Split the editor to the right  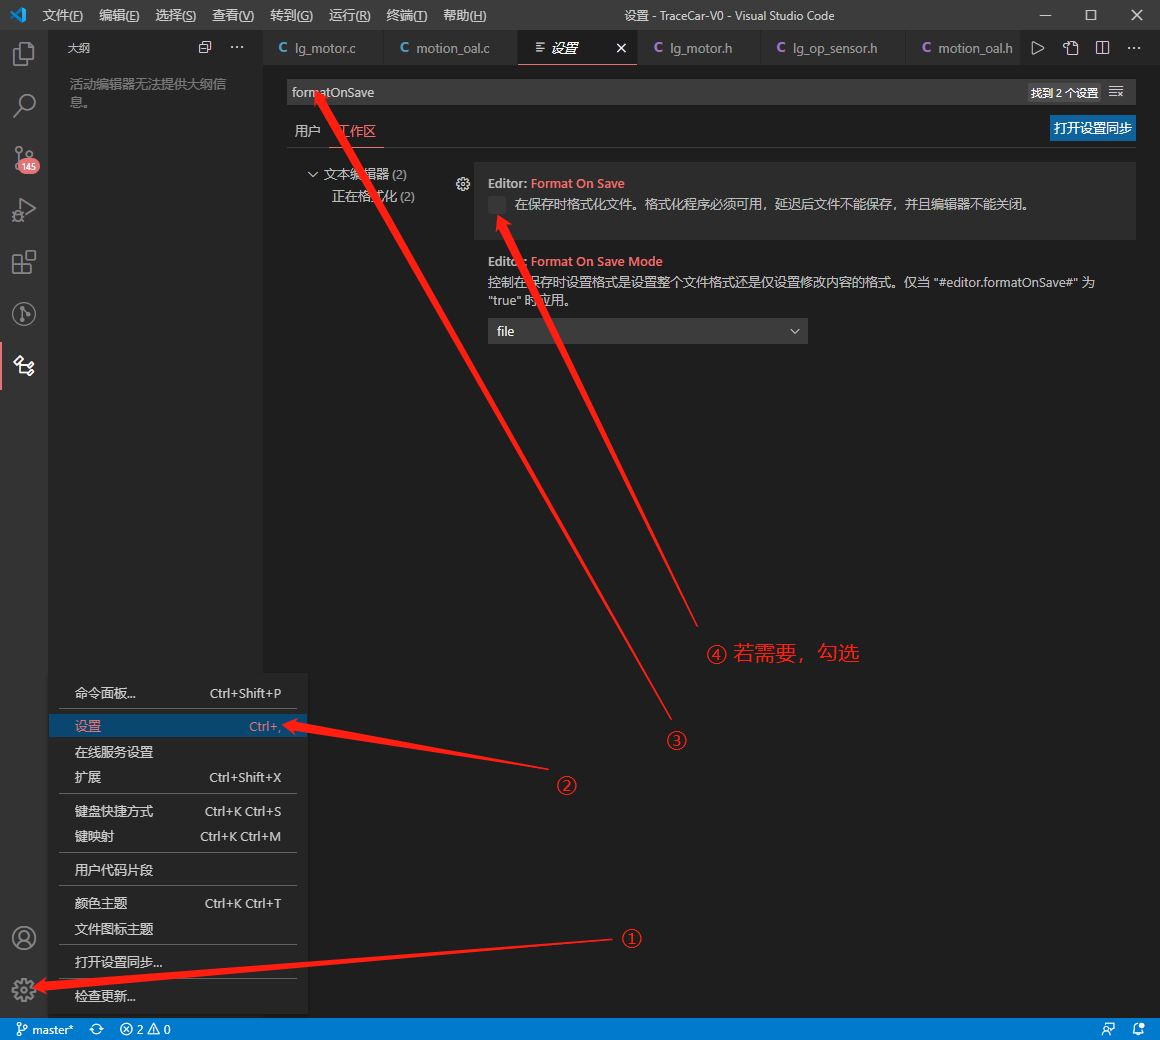point(1102,48)
